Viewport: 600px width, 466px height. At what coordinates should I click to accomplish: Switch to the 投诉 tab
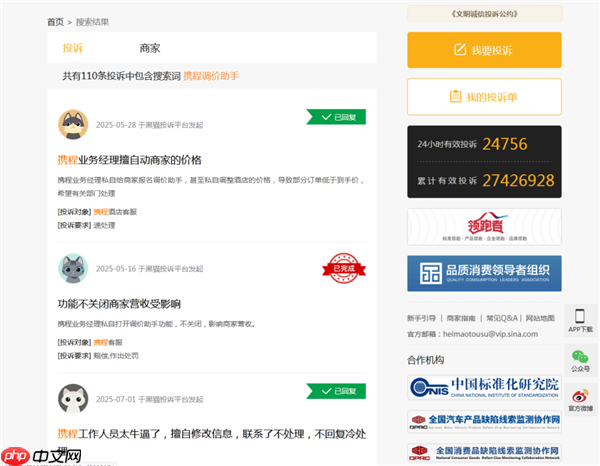pyautogui.click(x=73, y=48)
